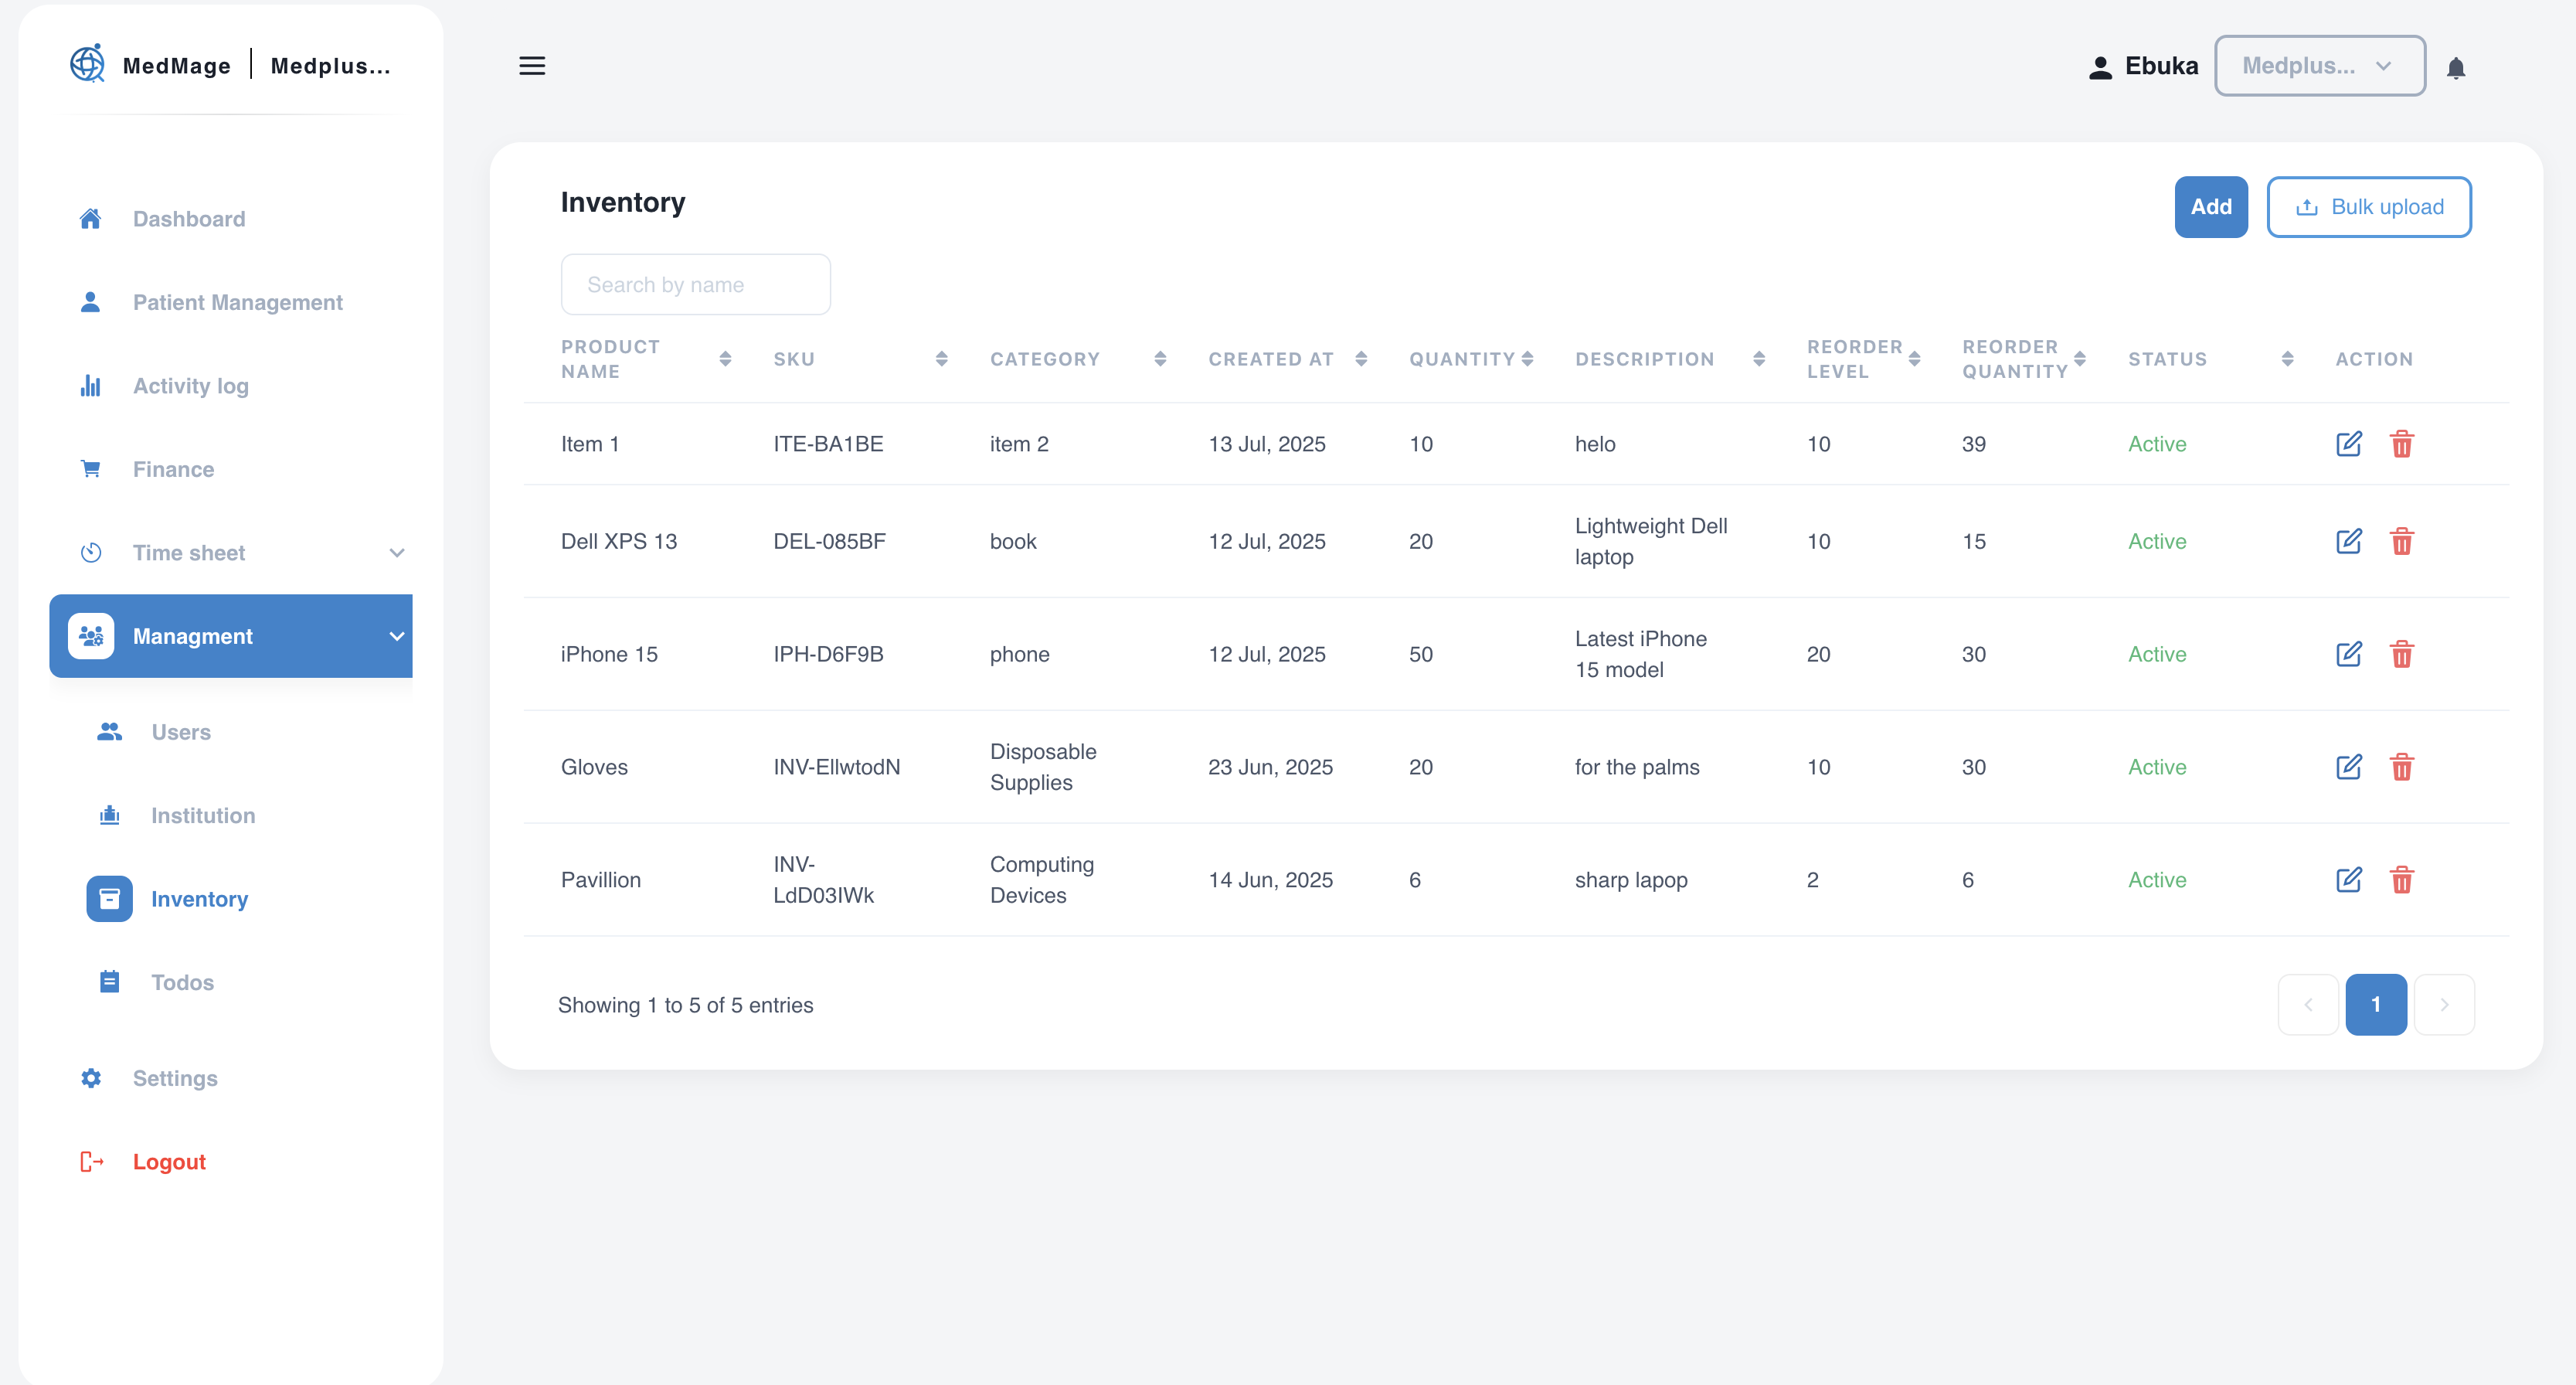Delete the Pavillion row
Viewport: 2576px width, 1385px height.
pyautogui.click(x=2402, y=880)
